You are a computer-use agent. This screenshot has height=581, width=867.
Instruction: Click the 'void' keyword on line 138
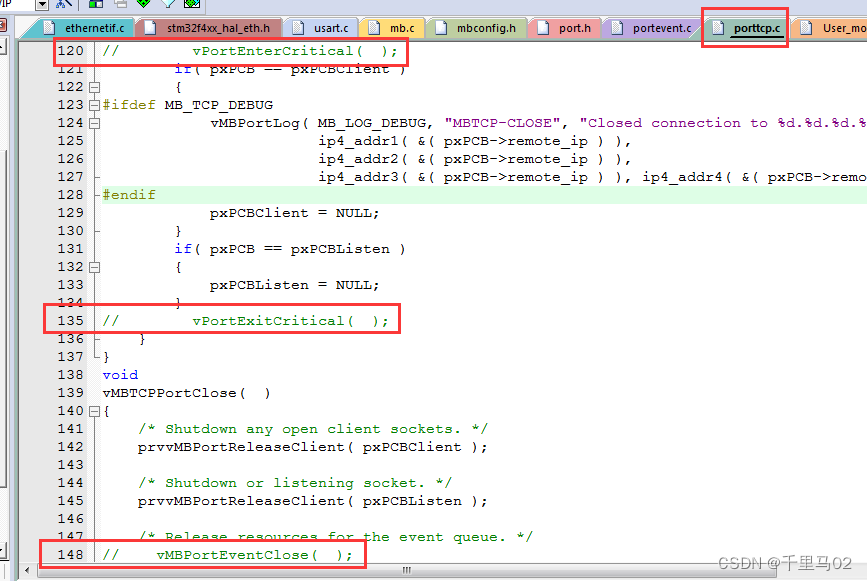pyautogui.click(x=120, y=375)
